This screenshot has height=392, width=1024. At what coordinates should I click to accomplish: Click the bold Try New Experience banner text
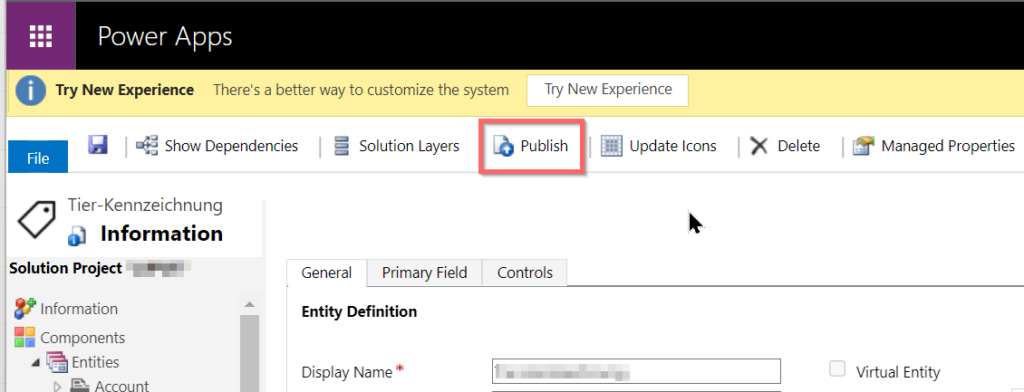125,90
